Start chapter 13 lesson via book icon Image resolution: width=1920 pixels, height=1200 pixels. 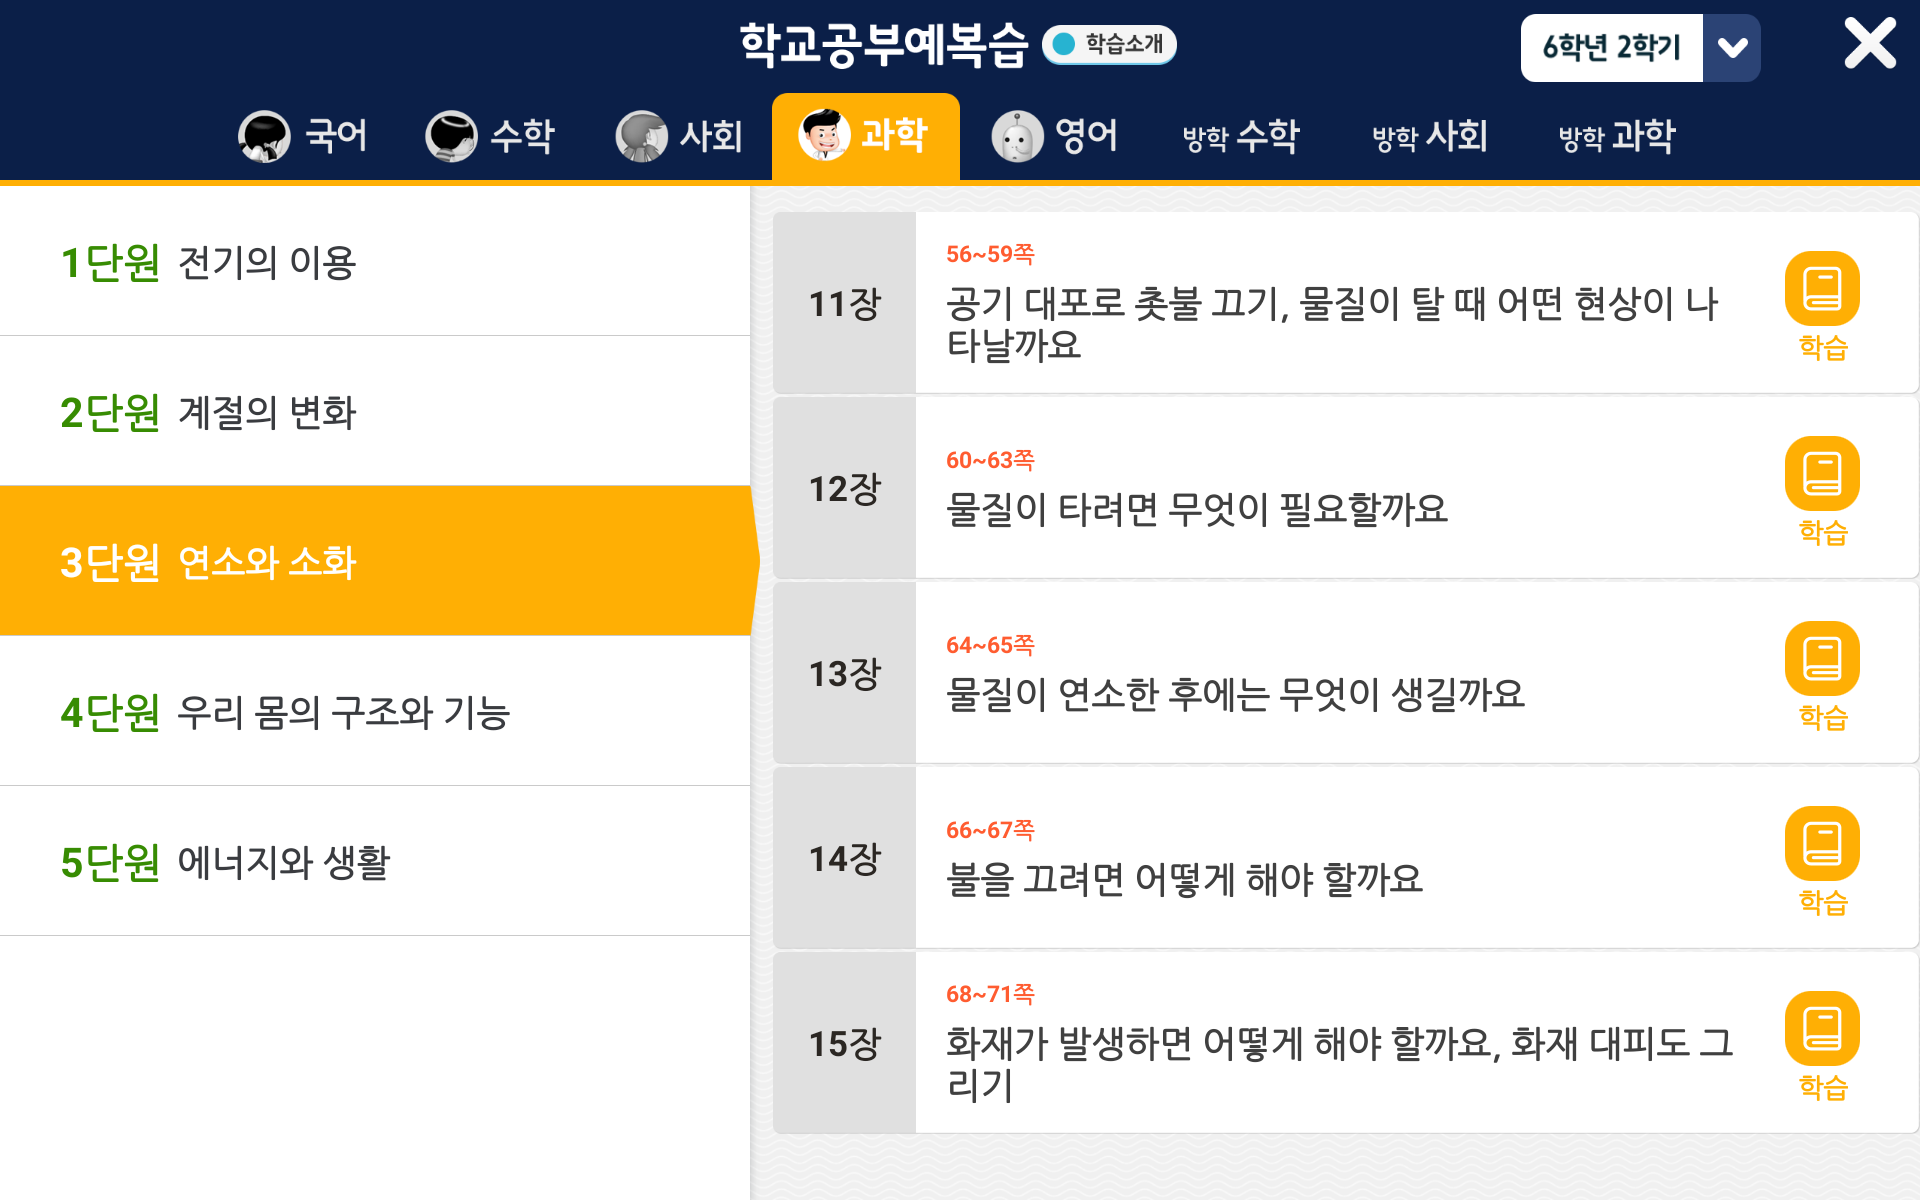point(1822,660)
